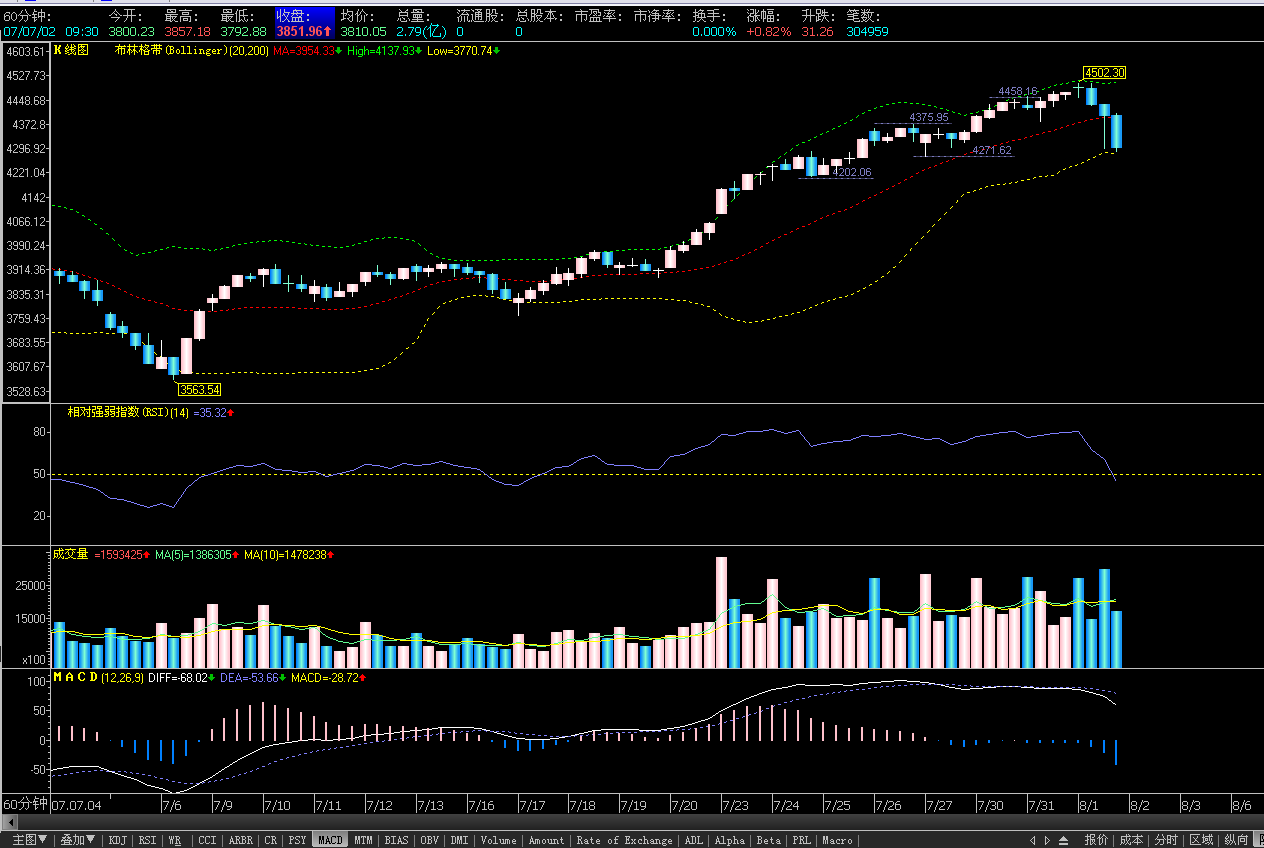
Task: Switch to the DMI indicator tab
Action: click(459, 841)
